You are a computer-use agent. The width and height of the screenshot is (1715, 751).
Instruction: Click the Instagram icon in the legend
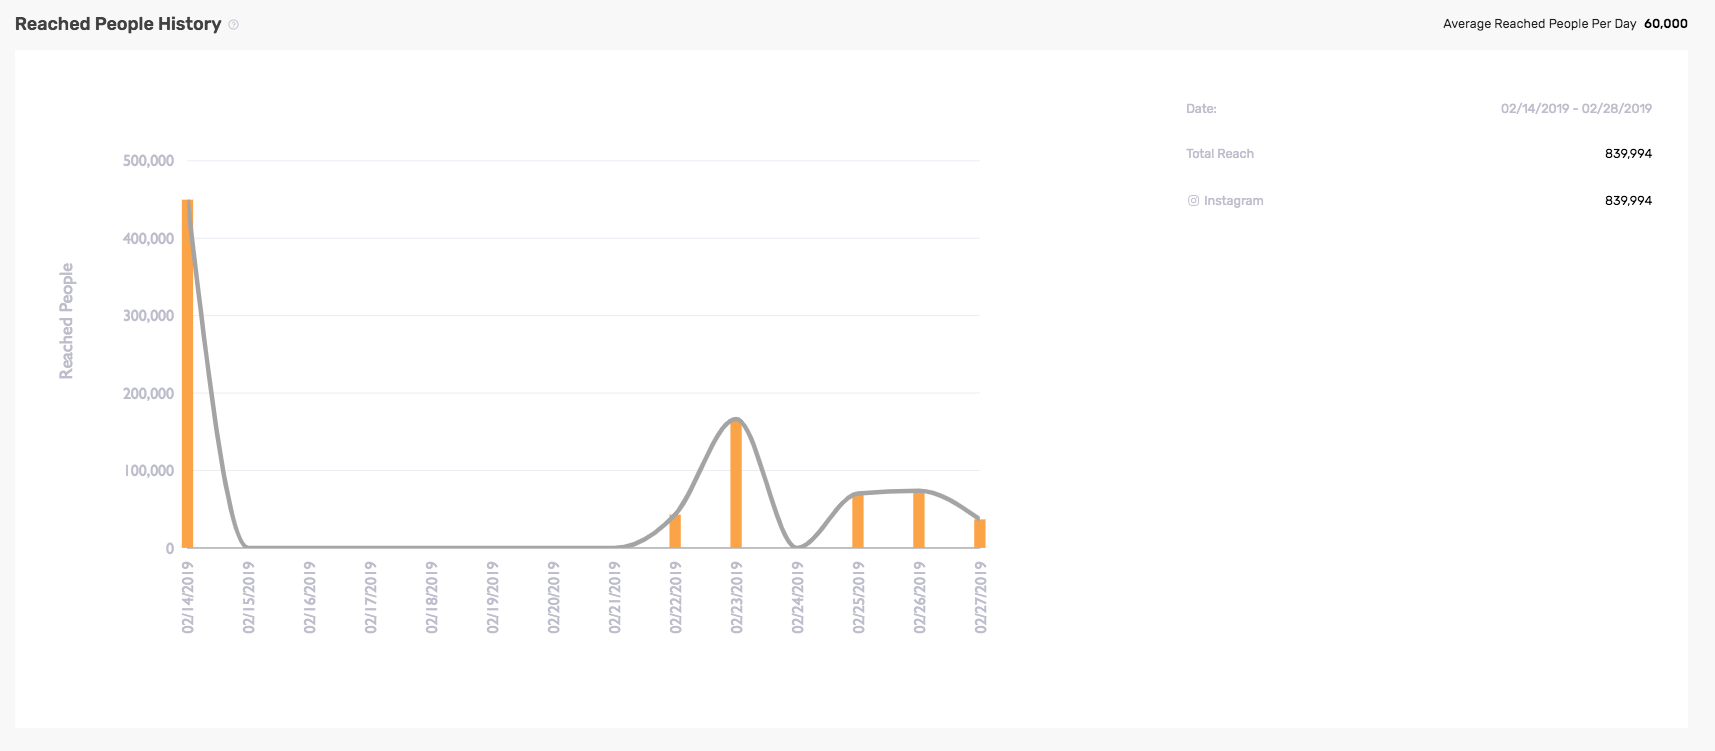pos(1193,201)
